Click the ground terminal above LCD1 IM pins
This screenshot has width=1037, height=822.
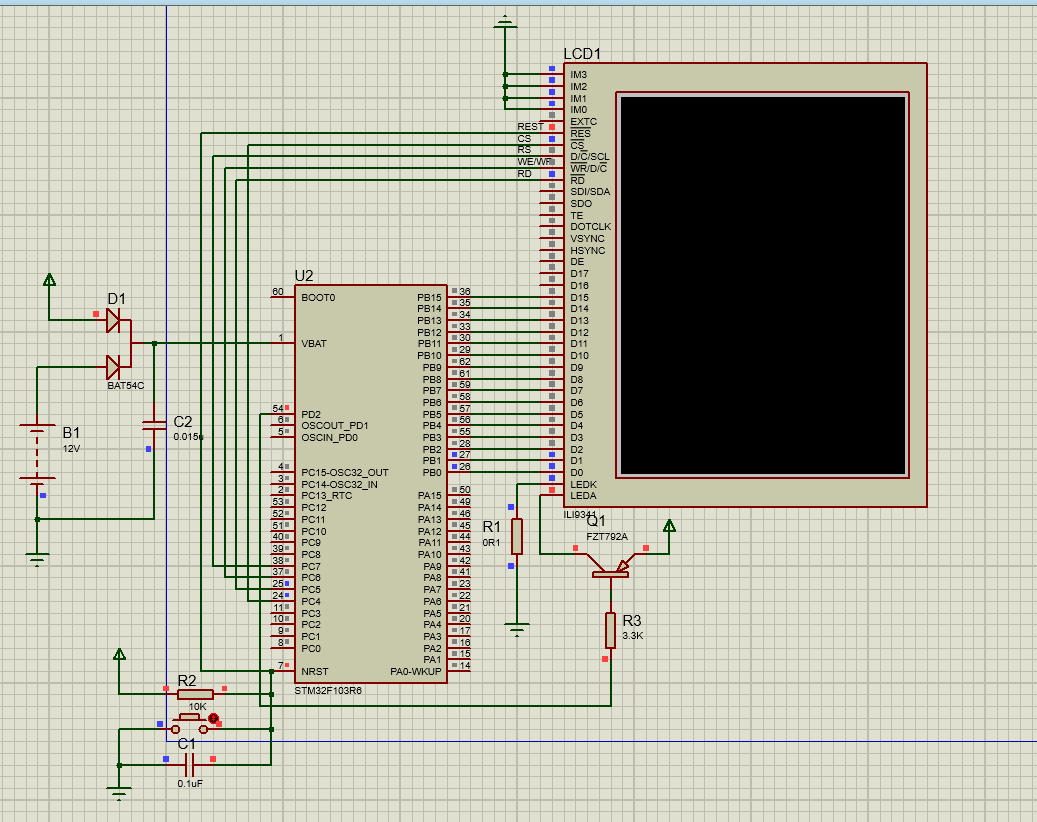click(x=505, y=22)
